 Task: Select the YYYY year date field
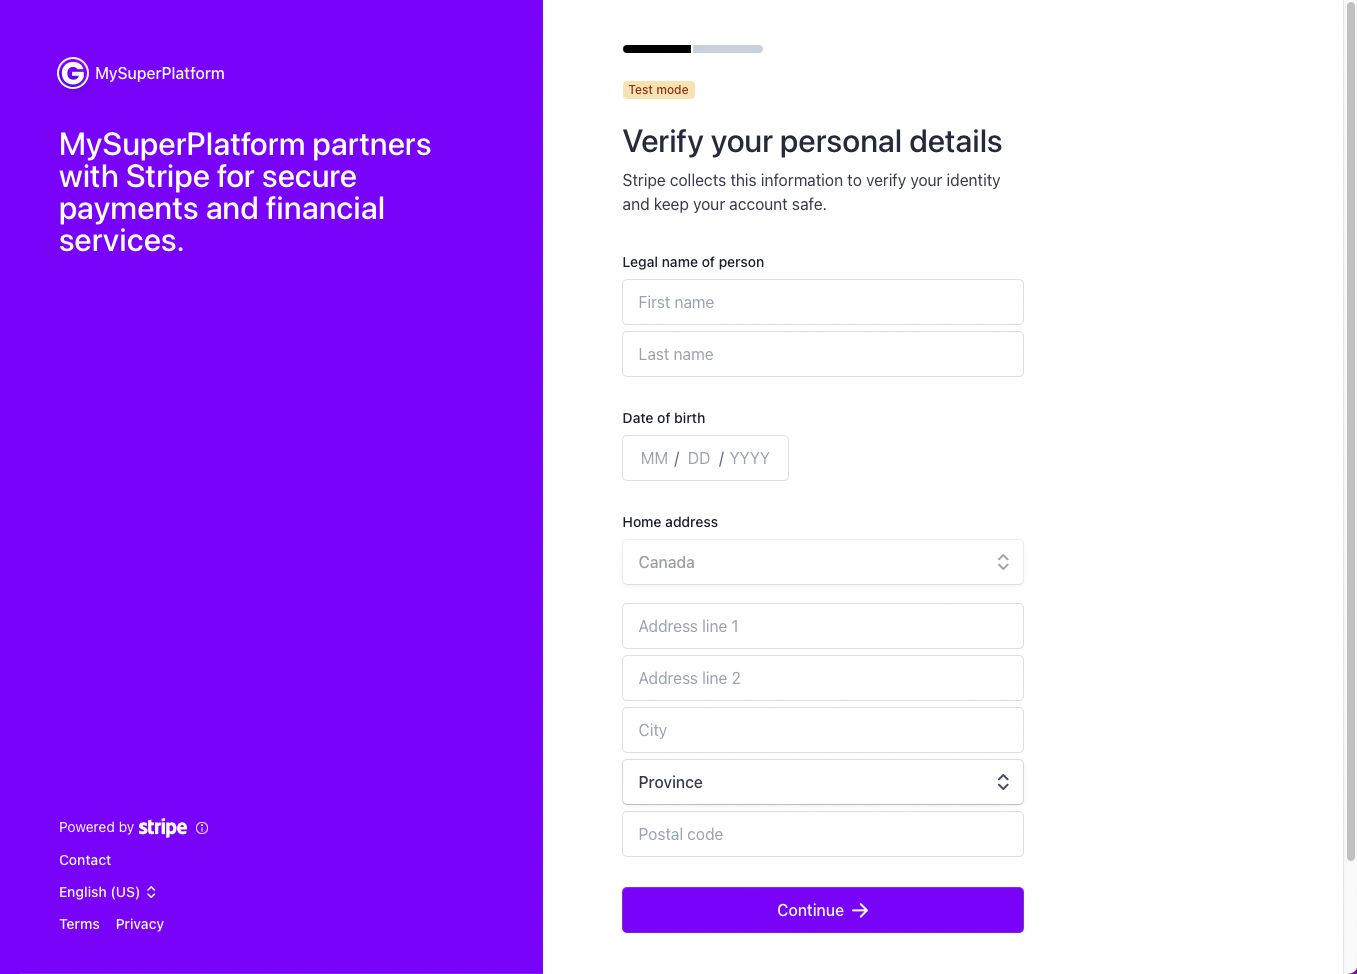point(750,458)
